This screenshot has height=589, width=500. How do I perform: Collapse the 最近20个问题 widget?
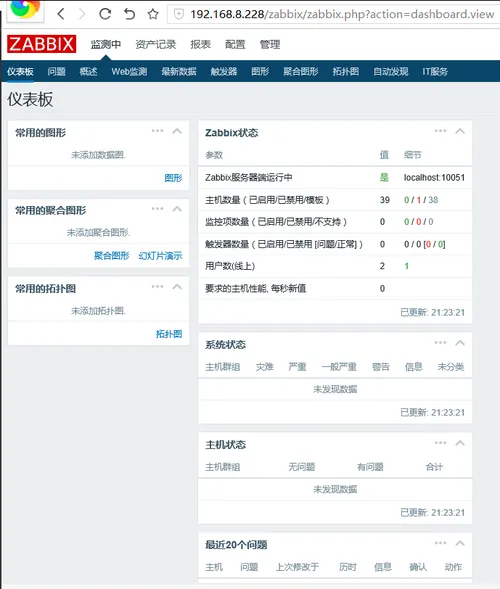460,543
